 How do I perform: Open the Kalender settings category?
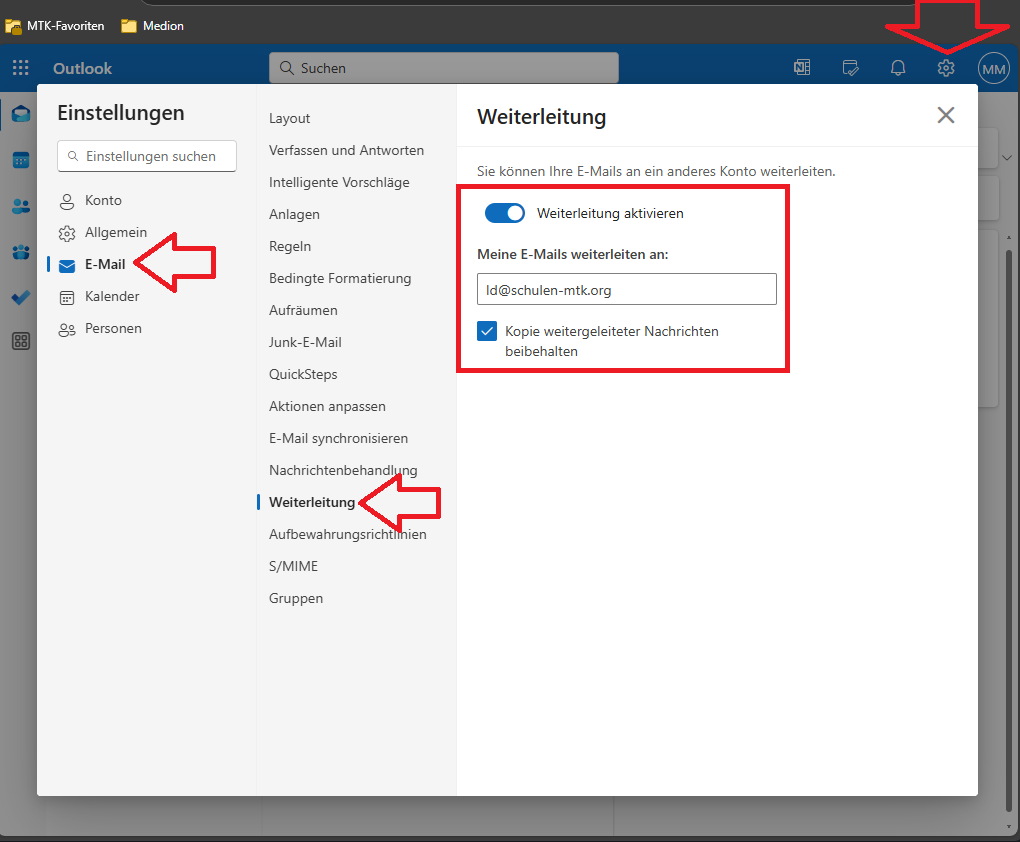coord(112,296)
